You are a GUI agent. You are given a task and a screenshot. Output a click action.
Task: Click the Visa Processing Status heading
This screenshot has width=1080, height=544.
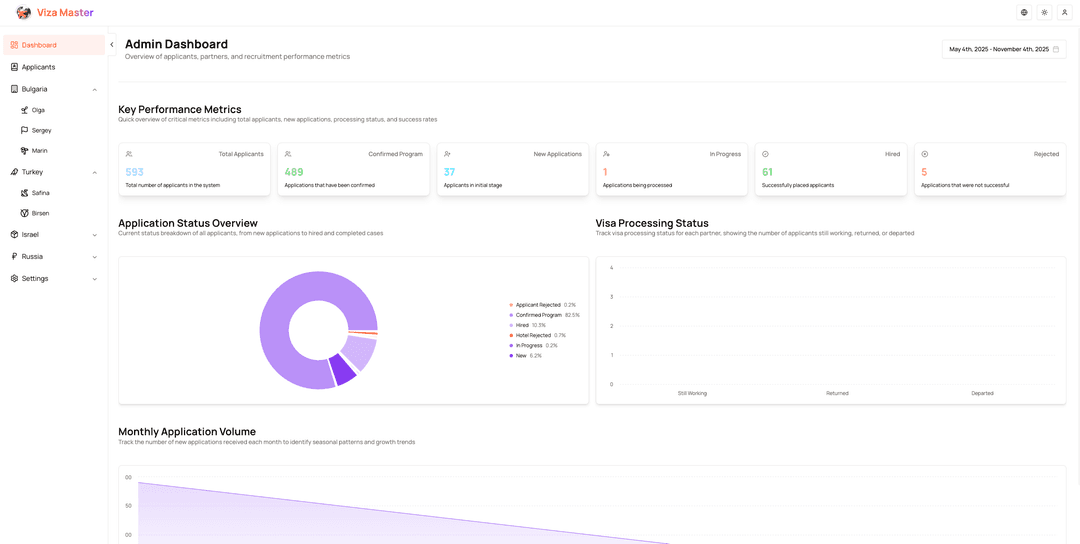point(652,223)
